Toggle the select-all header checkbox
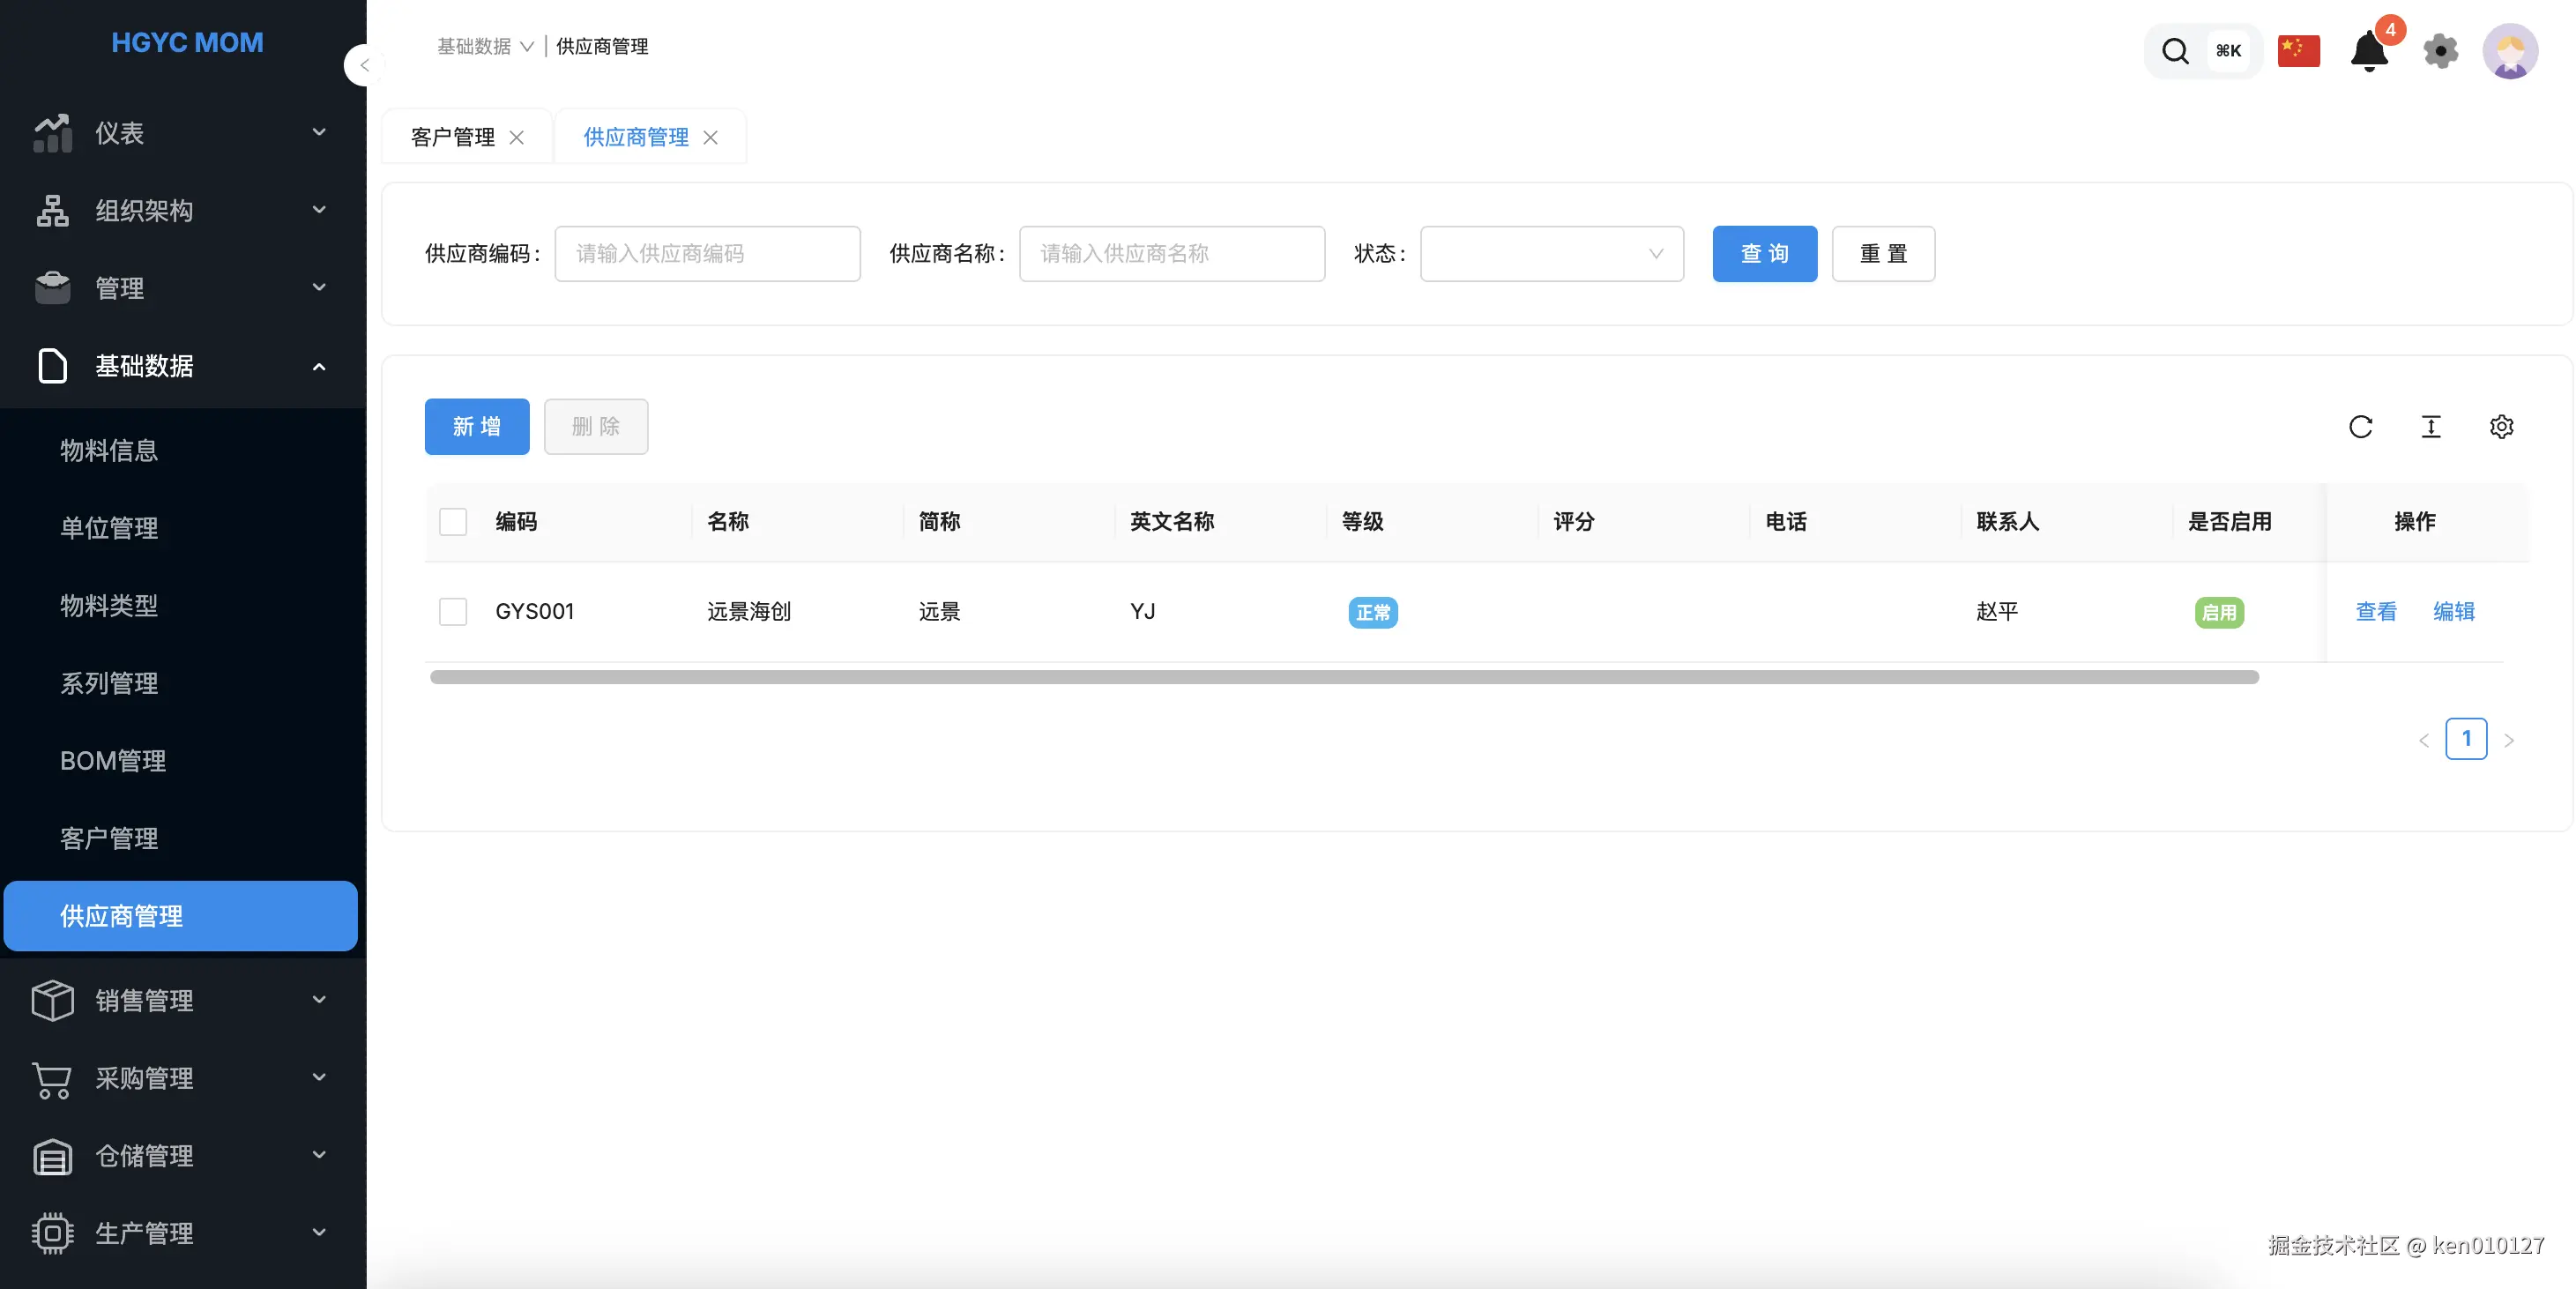The image size is (2576, 1289). [x=453, y=522]
